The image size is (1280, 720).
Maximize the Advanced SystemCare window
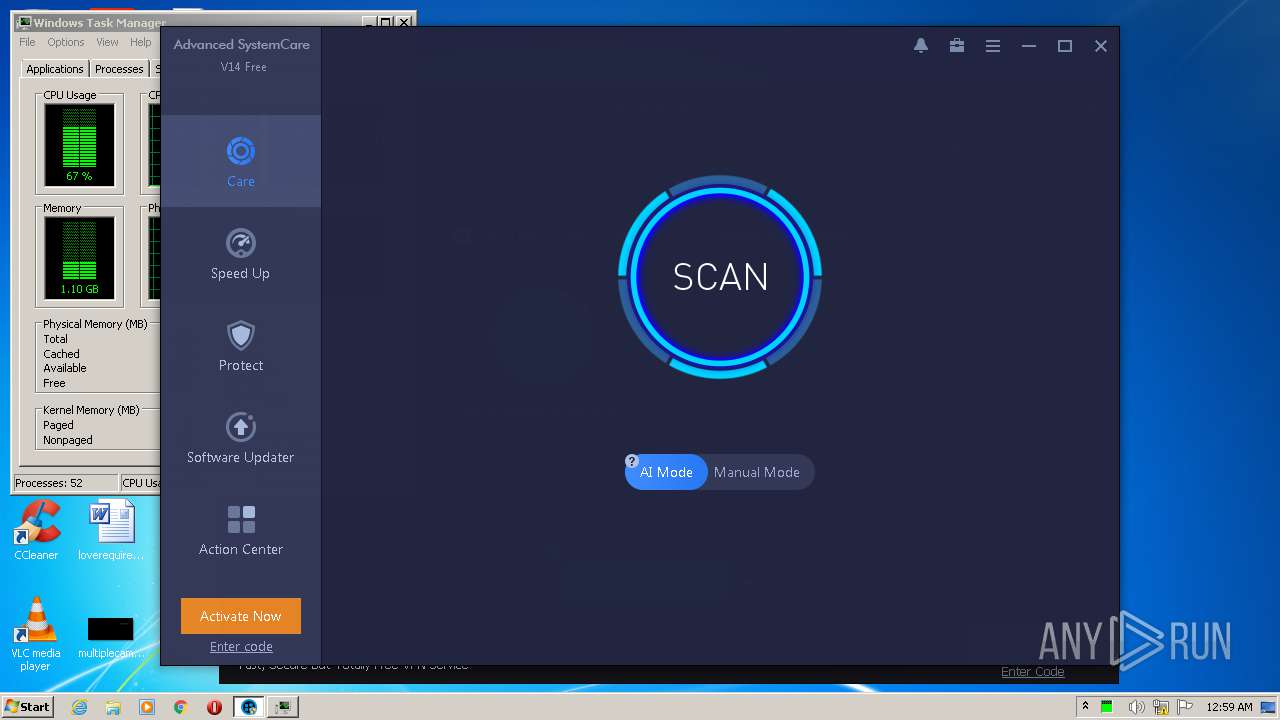[x=1065, y=46]
